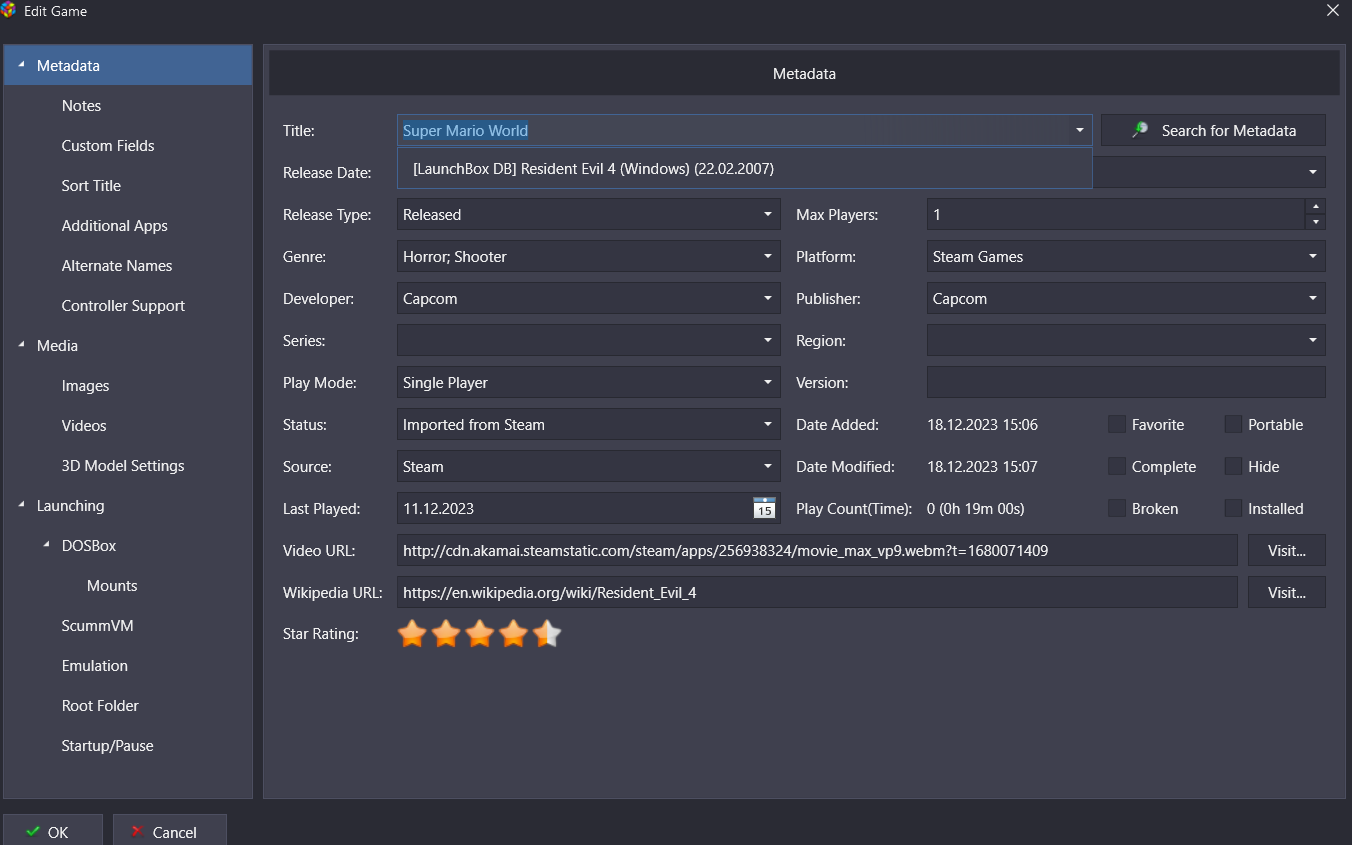Image resolution: width=1352 pixels, height=845 pixels.
Task: Click the Cancel button
Action: tap(169, 831)
